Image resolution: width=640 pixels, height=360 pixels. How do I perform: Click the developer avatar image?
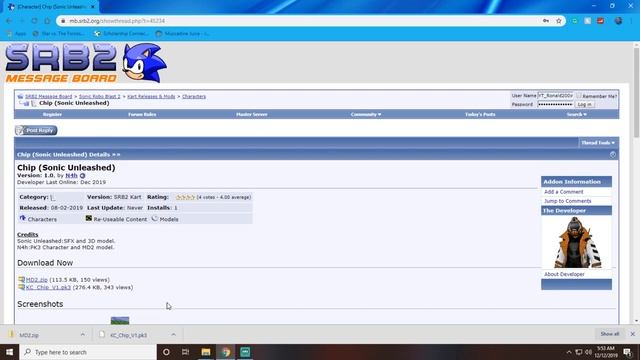point(576,242)
